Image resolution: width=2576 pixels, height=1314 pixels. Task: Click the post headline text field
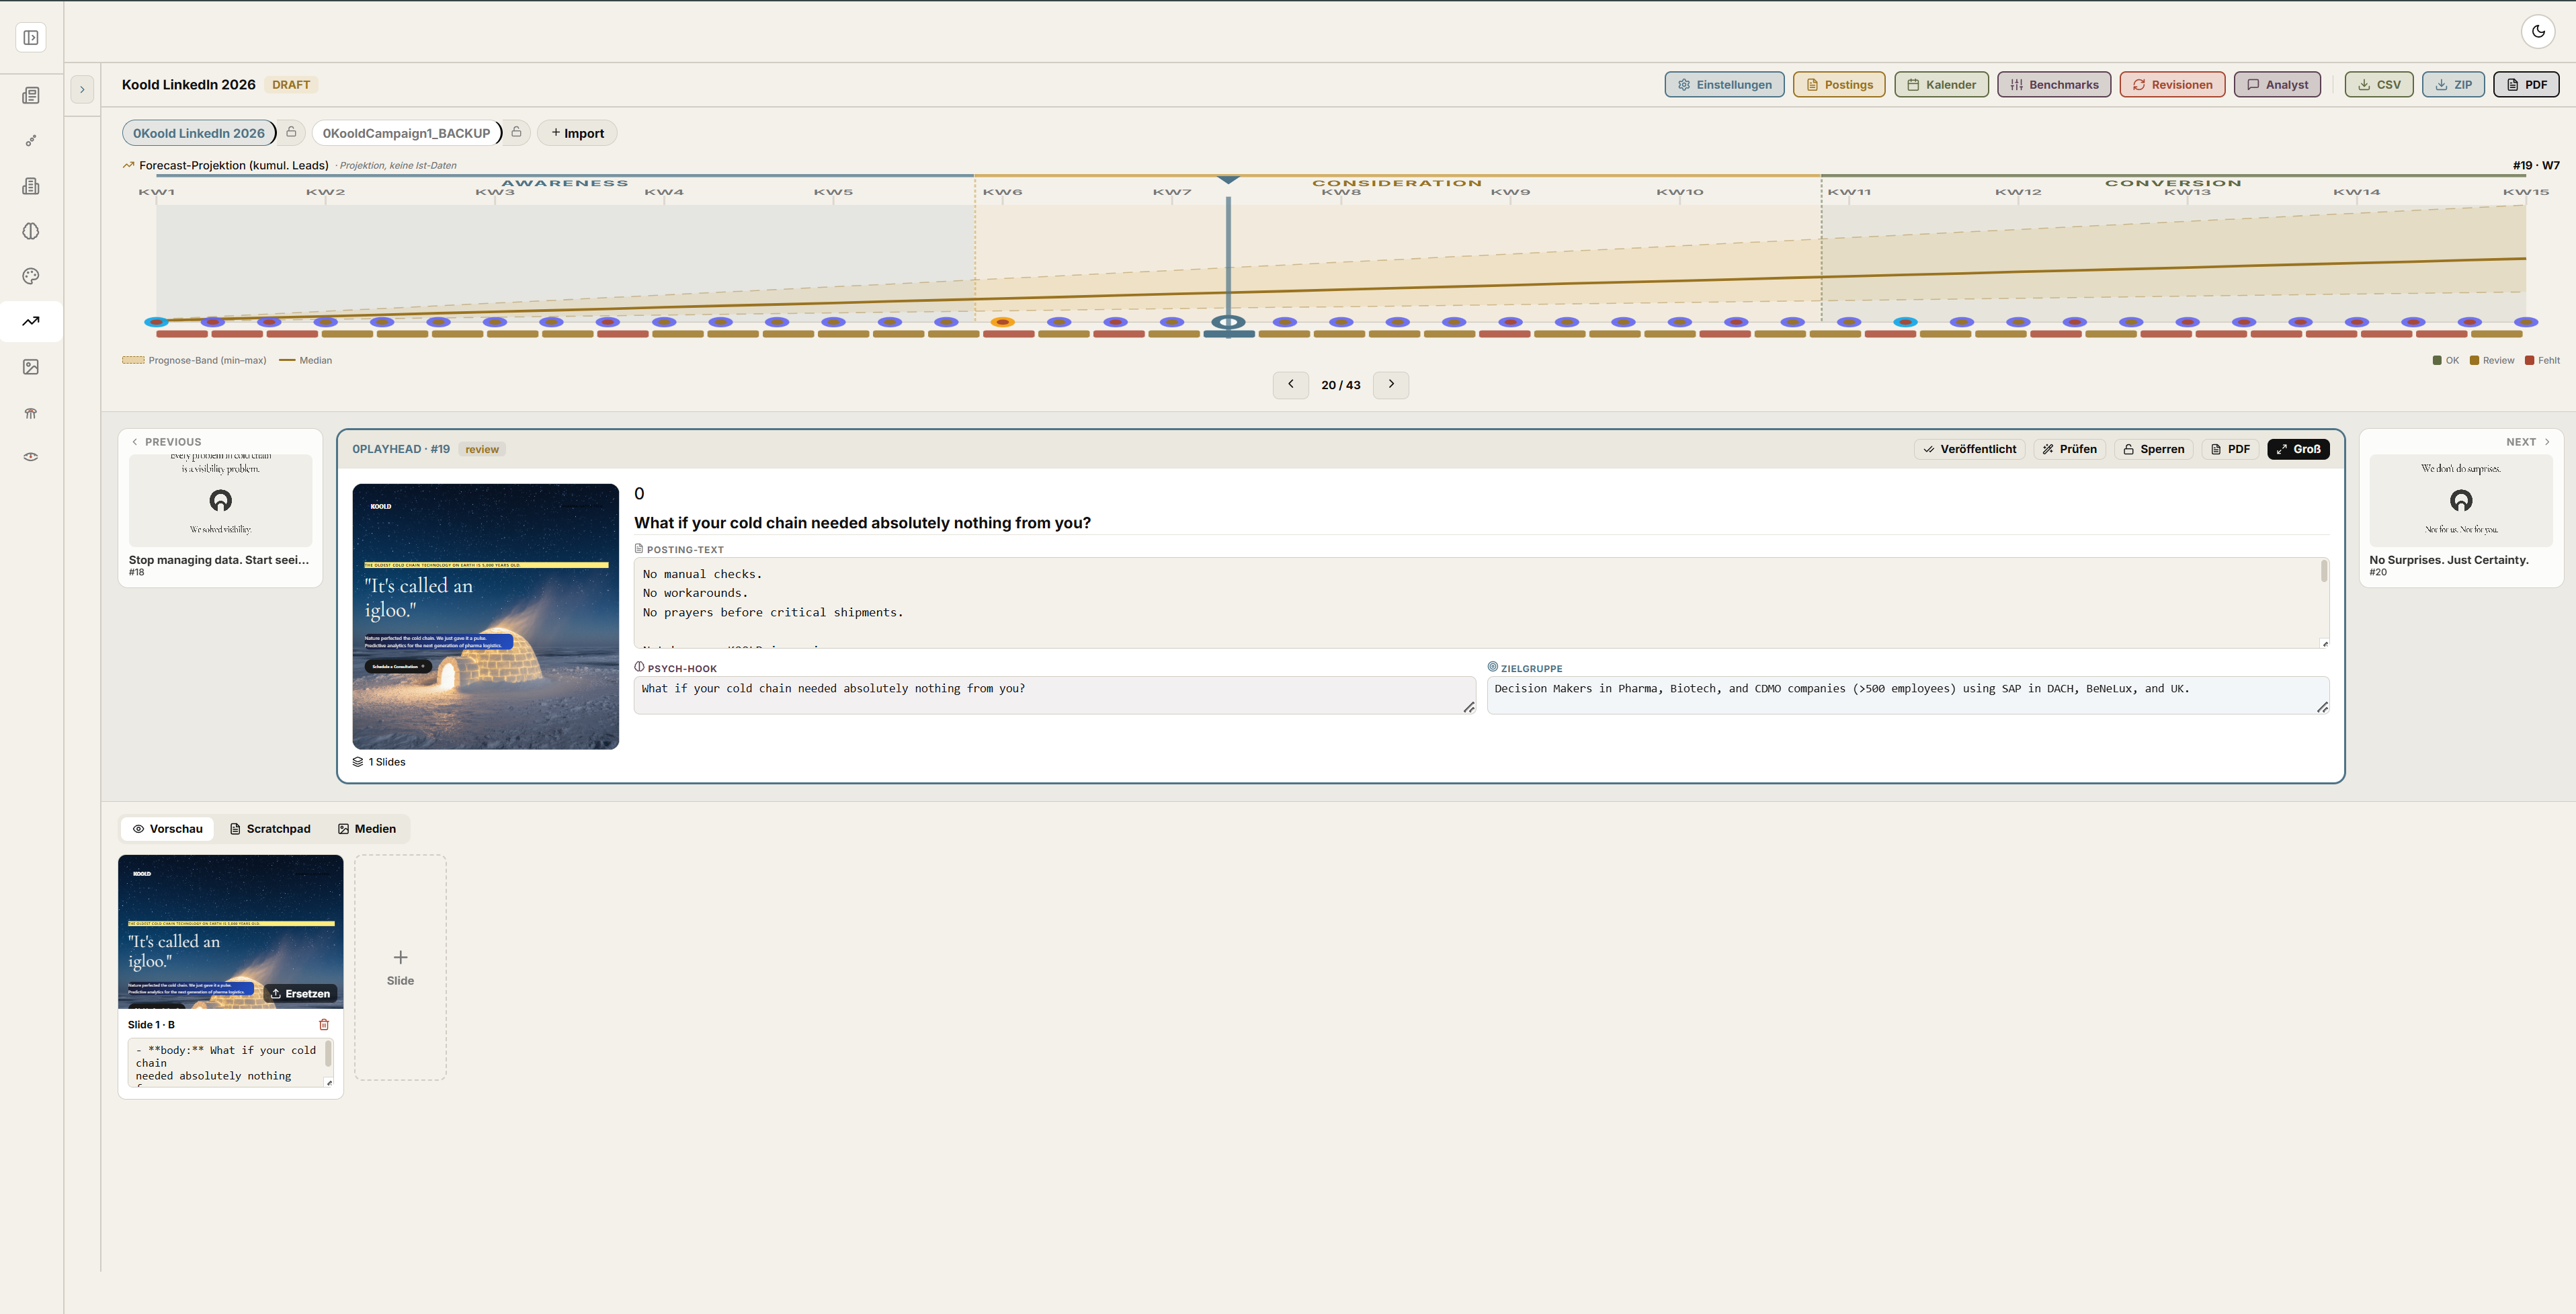(1480, 522)
